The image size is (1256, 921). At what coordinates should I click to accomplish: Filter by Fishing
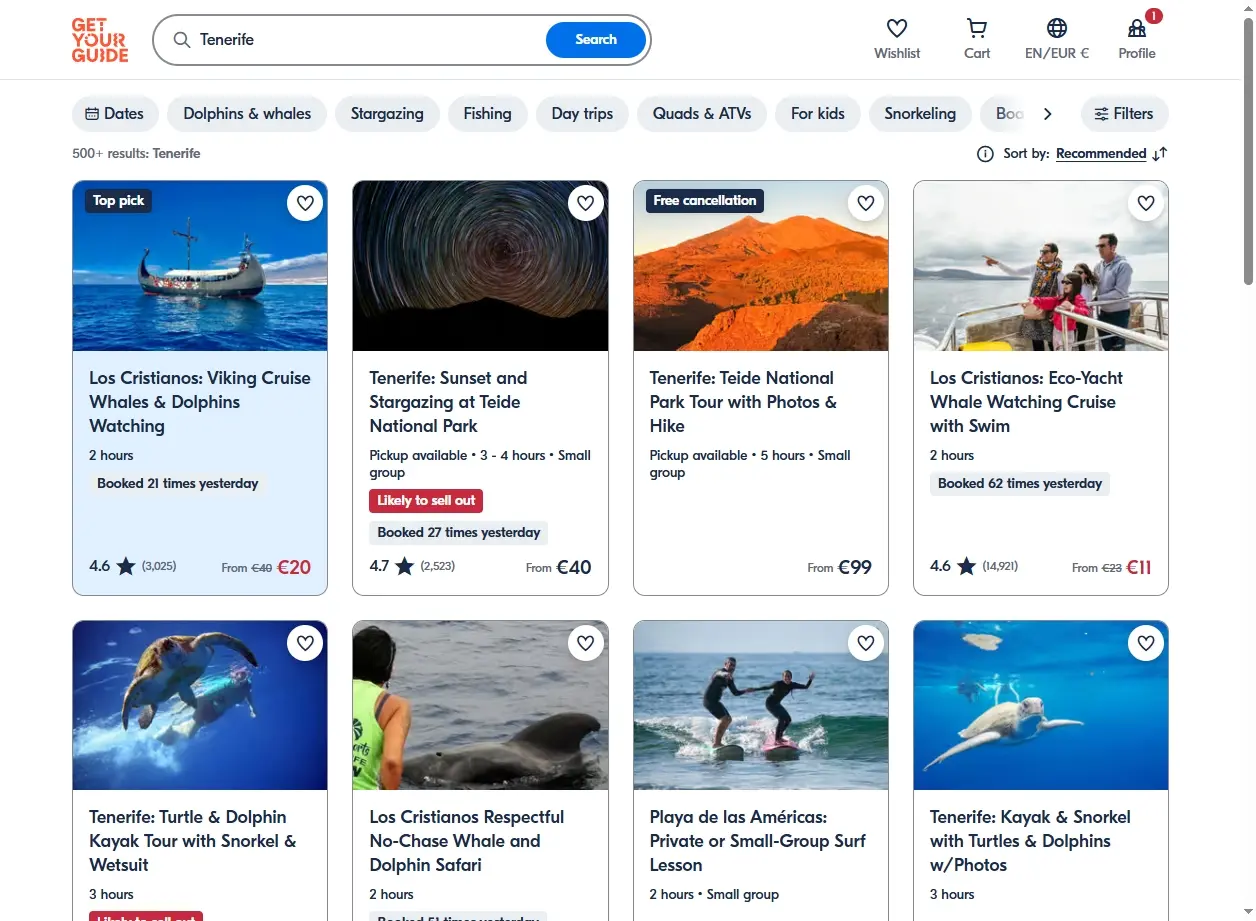pos(487,114)
